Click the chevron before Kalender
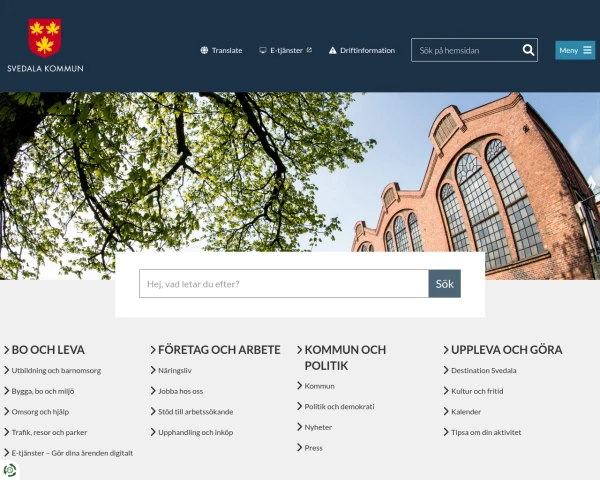The height and width of the screenshot is (480, 600). pyautogui.click(x=446, y=411)
